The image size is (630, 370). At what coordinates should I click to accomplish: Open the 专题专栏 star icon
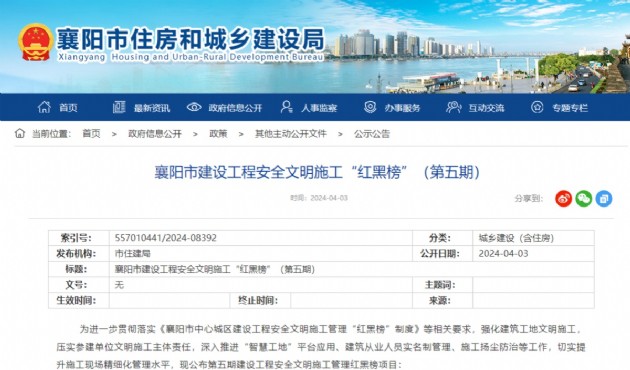coord(537,107)
